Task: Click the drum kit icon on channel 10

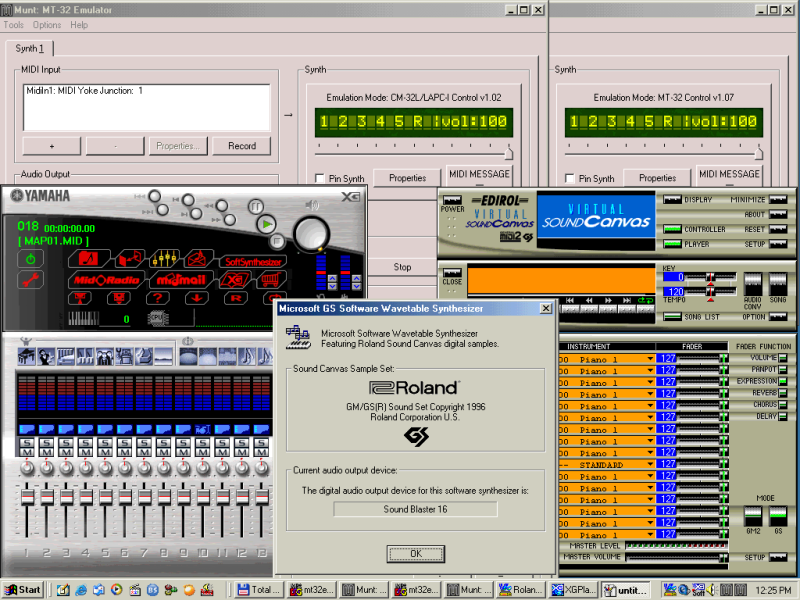Action: click(x=203, y=430)
